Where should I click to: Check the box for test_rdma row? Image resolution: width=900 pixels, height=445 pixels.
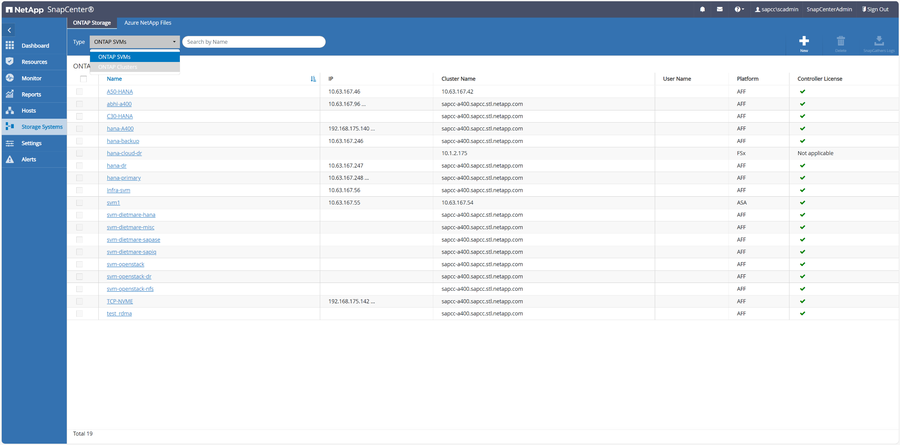[x=79, y=314]
